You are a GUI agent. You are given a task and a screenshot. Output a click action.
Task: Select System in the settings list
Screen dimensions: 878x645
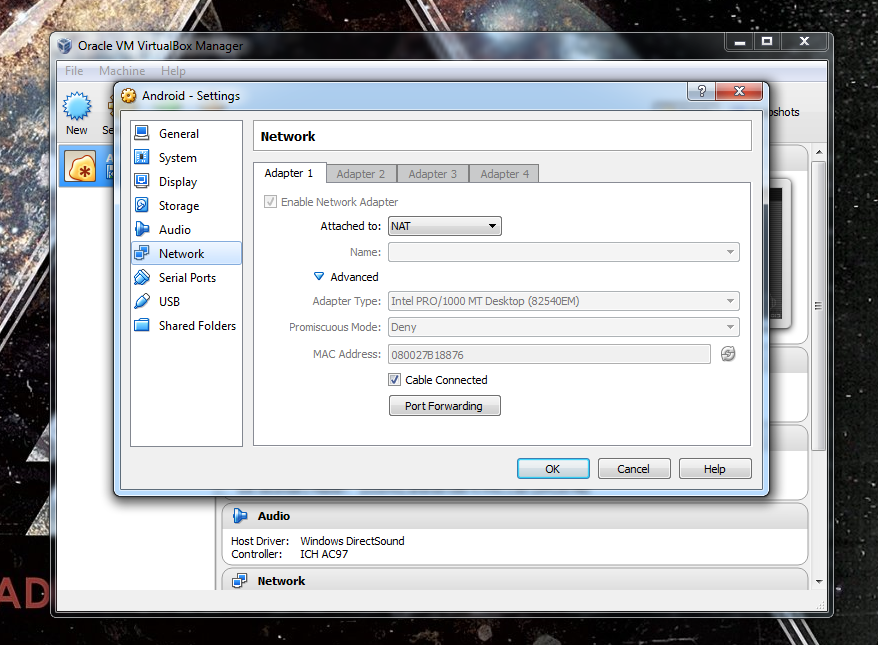pyautogui.click(x=186, y=157)
